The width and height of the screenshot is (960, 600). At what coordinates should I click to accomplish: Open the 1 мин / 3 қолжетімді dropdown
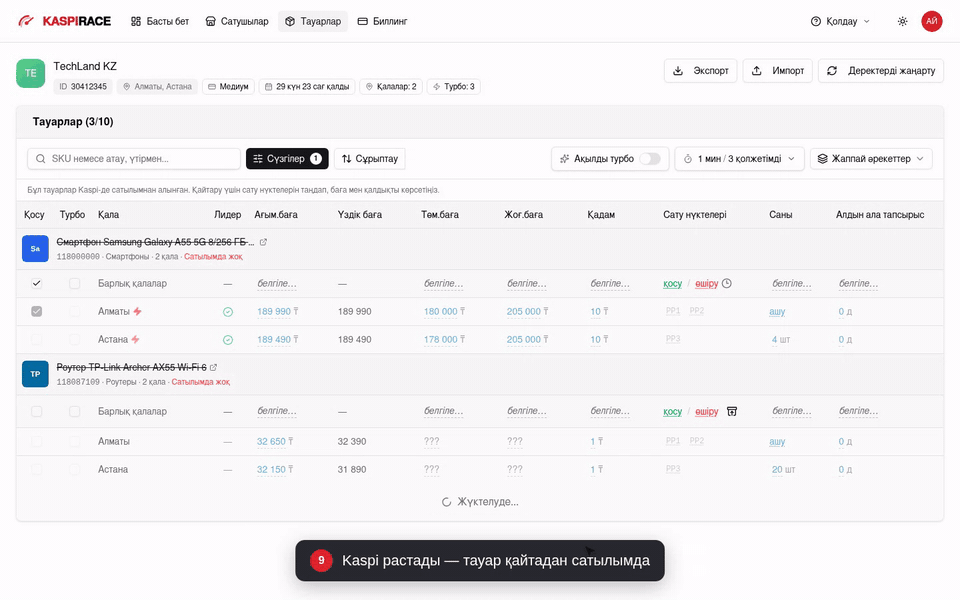pyautogui.click(x=740, y=159)
